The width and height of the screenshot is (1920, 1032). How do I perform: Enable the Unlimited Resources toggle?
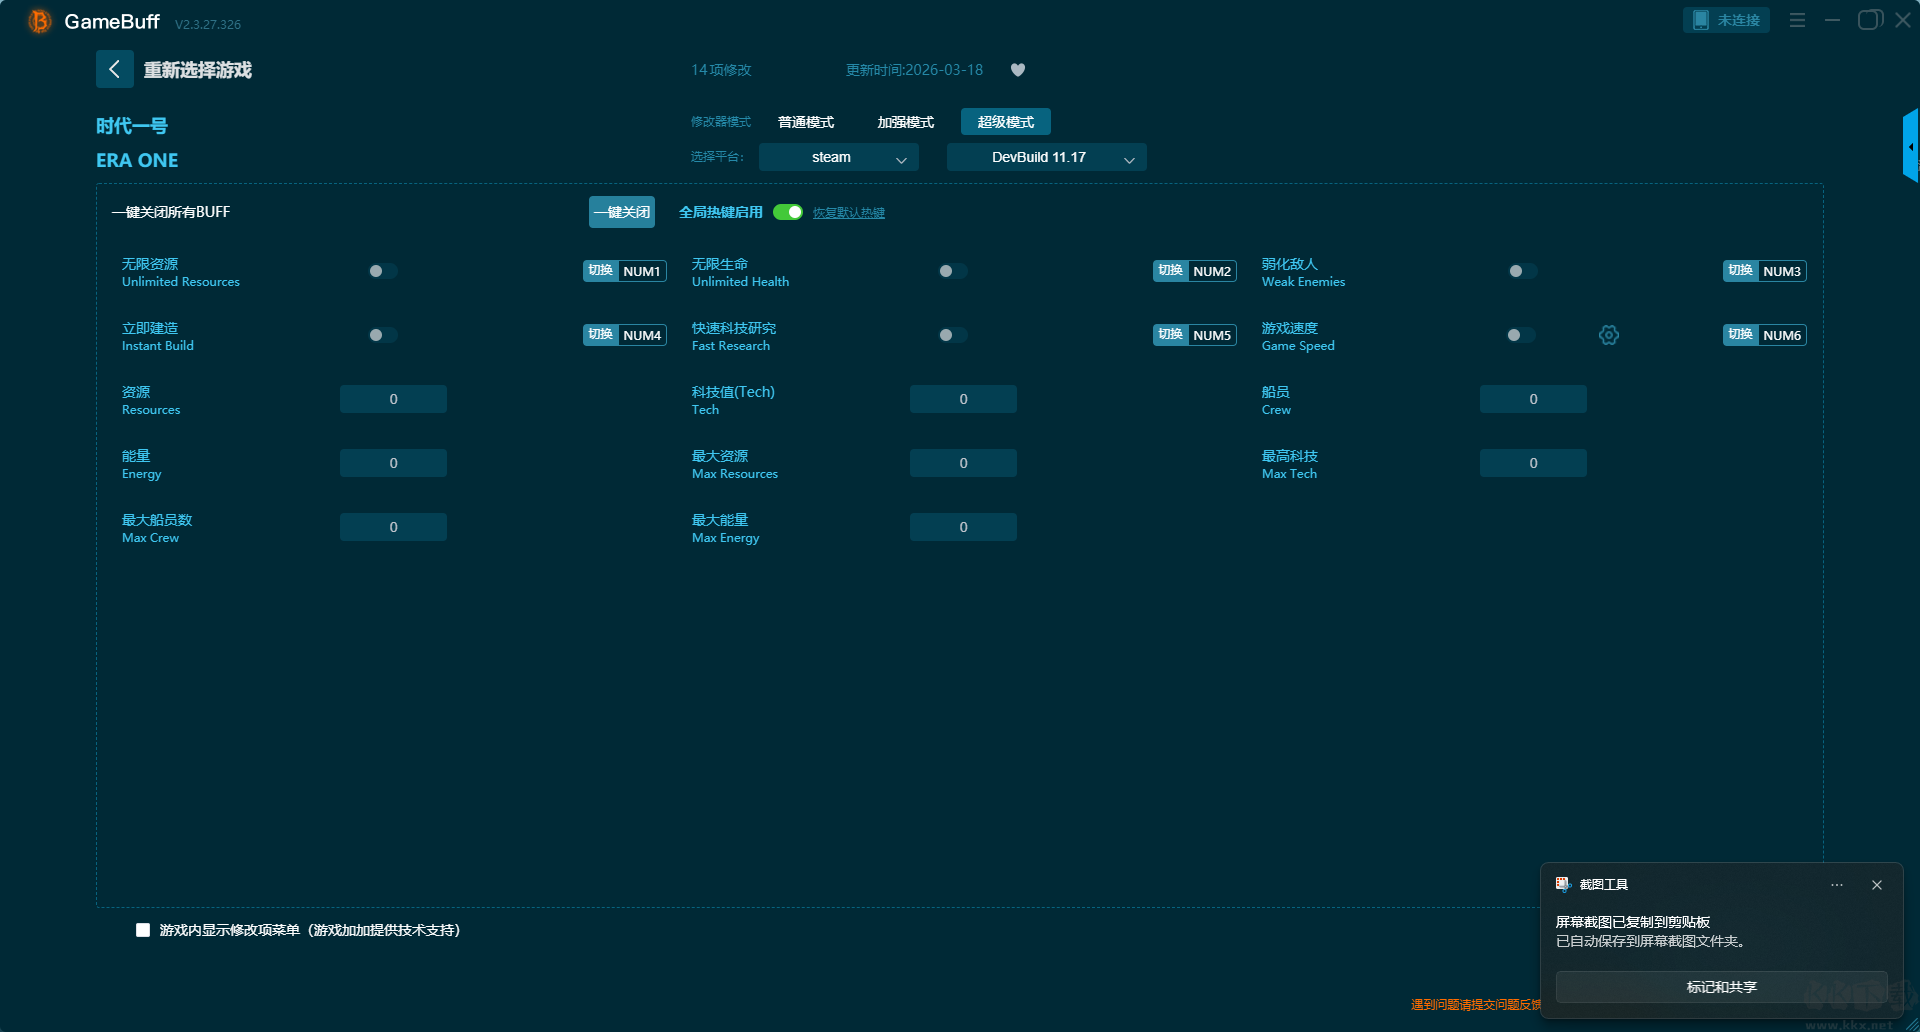382,271
